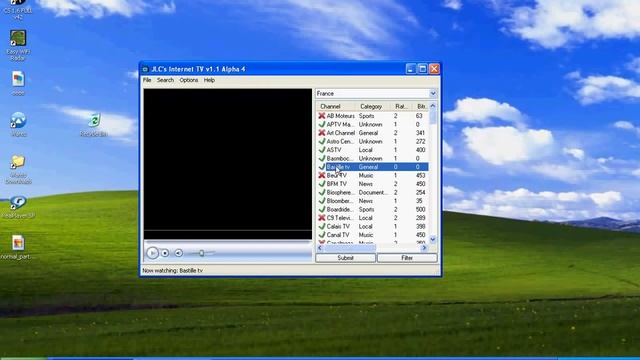This screenshot has width=640, height=360.
Task: Open the File menu
Action: tap(147, 80)
